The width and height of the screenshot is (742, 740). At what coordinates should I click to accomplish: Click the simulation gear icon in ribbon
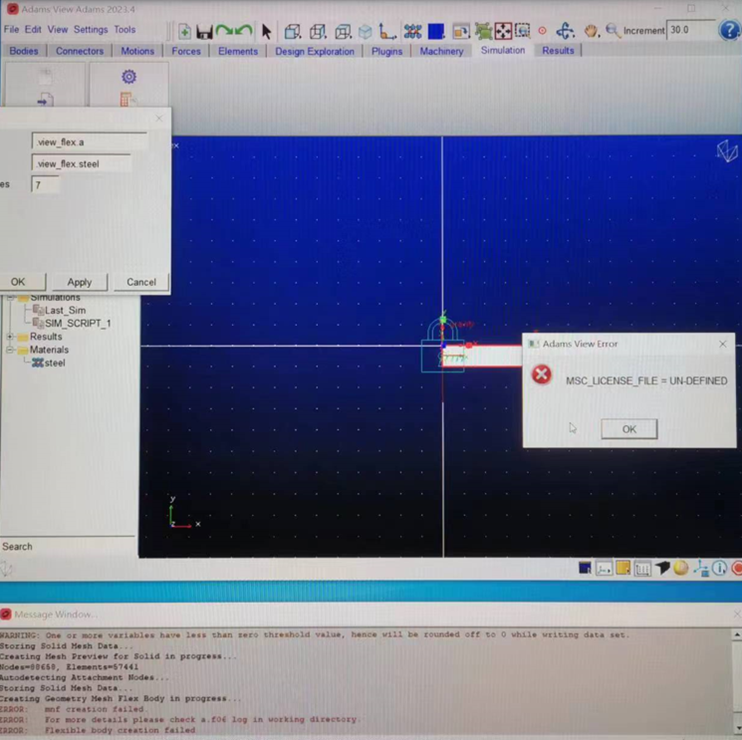point(129,76)
